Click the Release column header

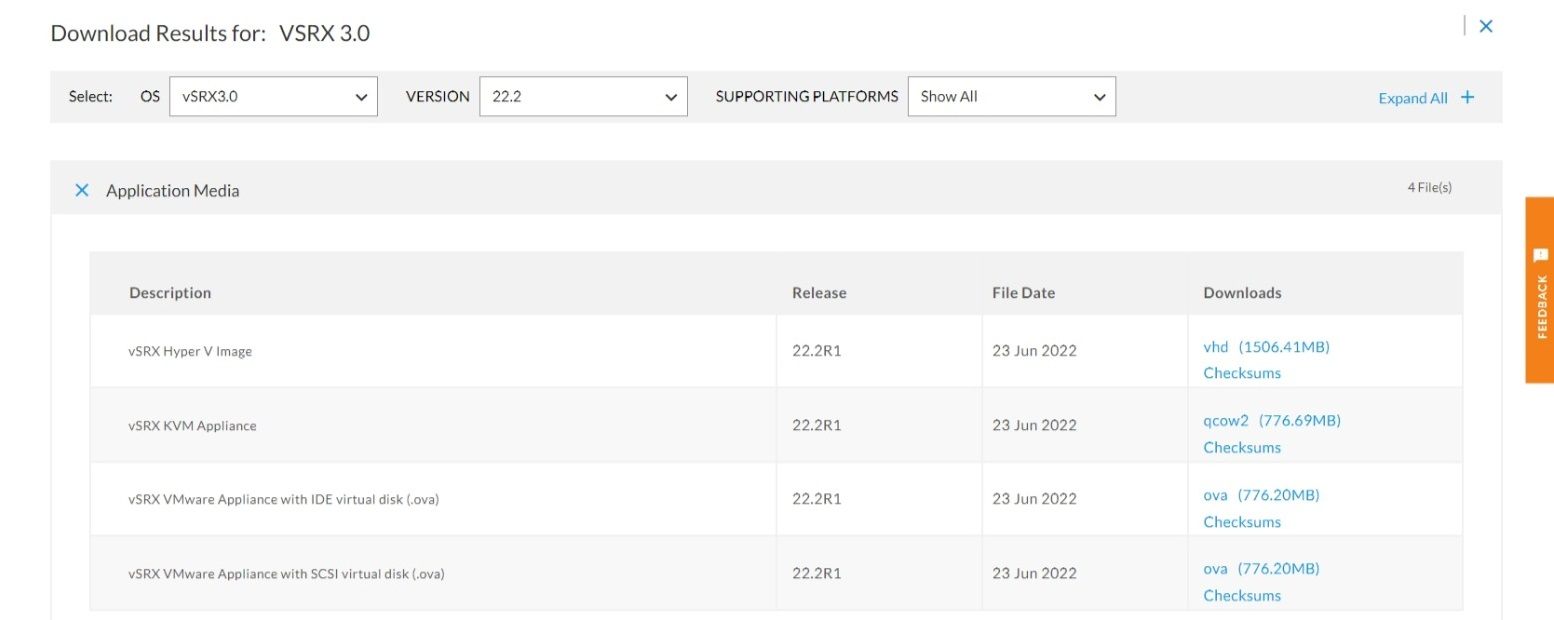819,293
